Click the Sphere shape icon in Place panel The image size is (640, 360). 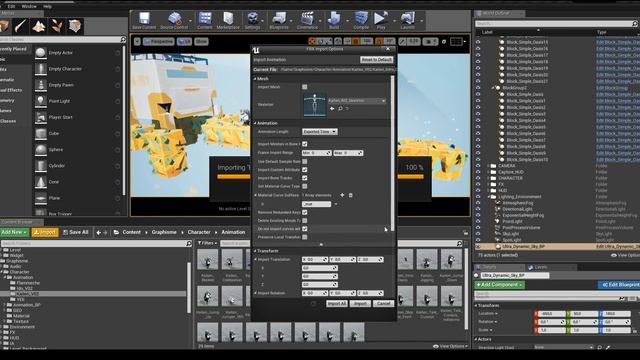(40, 149)
